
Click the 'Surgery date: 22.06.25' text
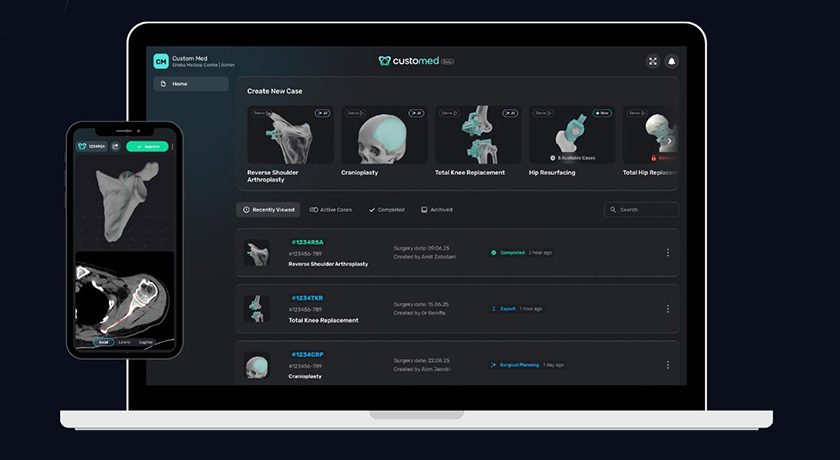[x=422, y=360]
